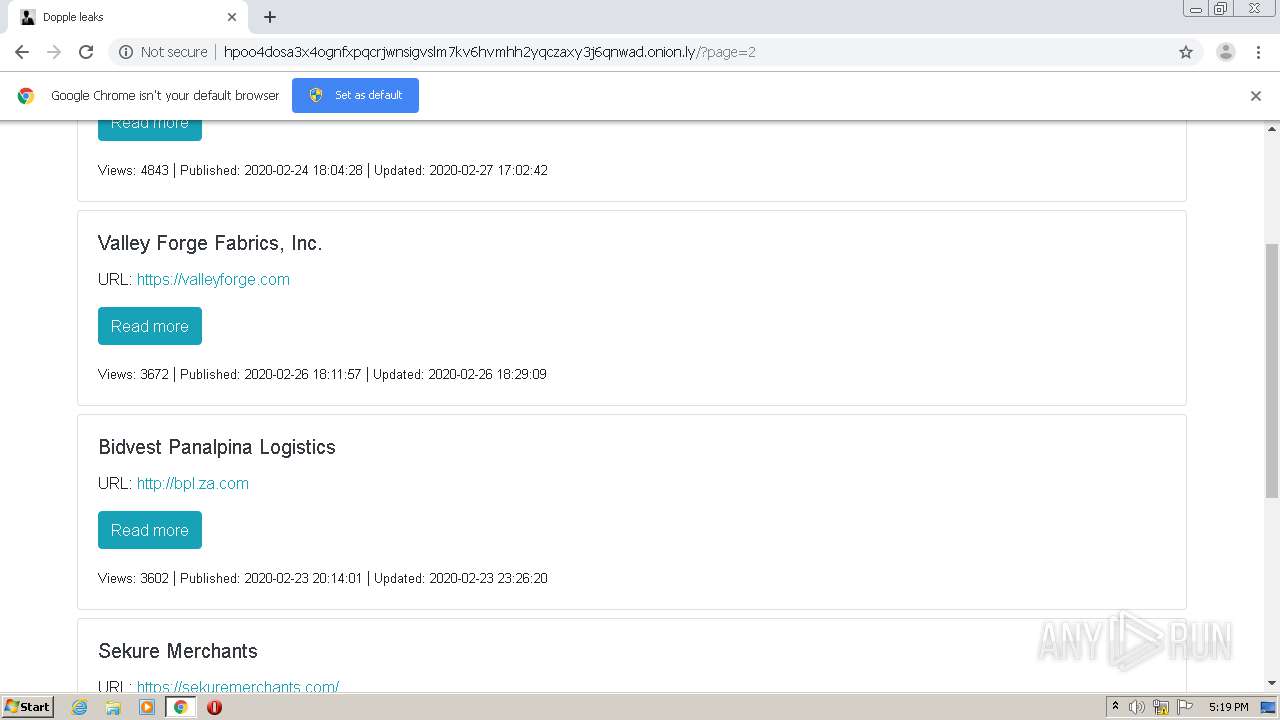Set Chrome as default browser
This screenshot has width=1280, height=720.
point(355,95)
